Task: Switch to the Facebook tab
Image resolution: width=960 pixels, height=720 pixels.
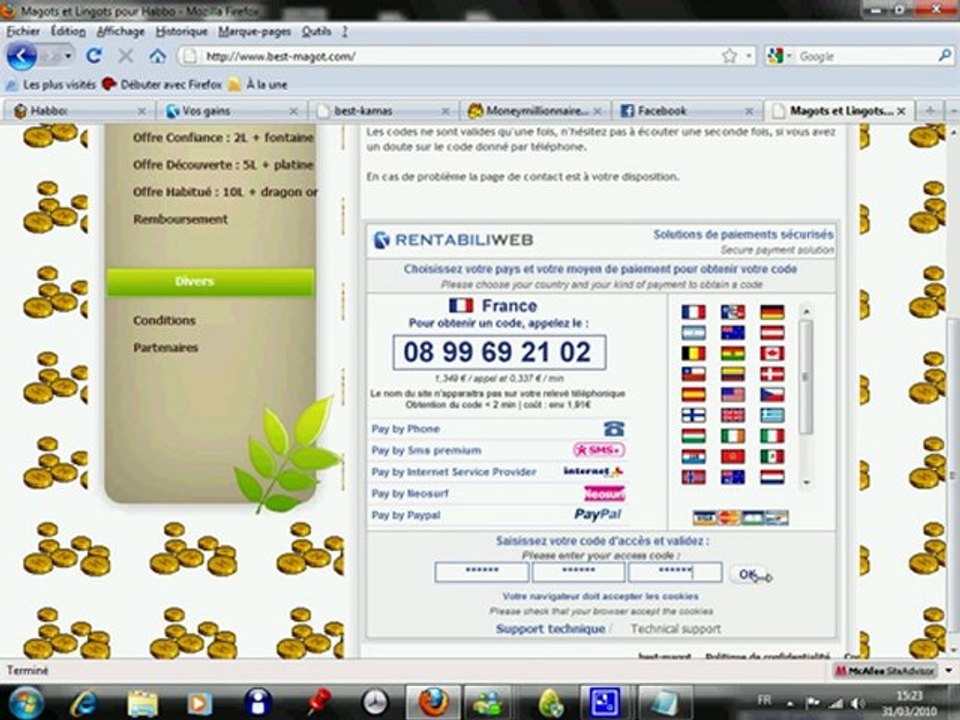Action: pos(686,111)
